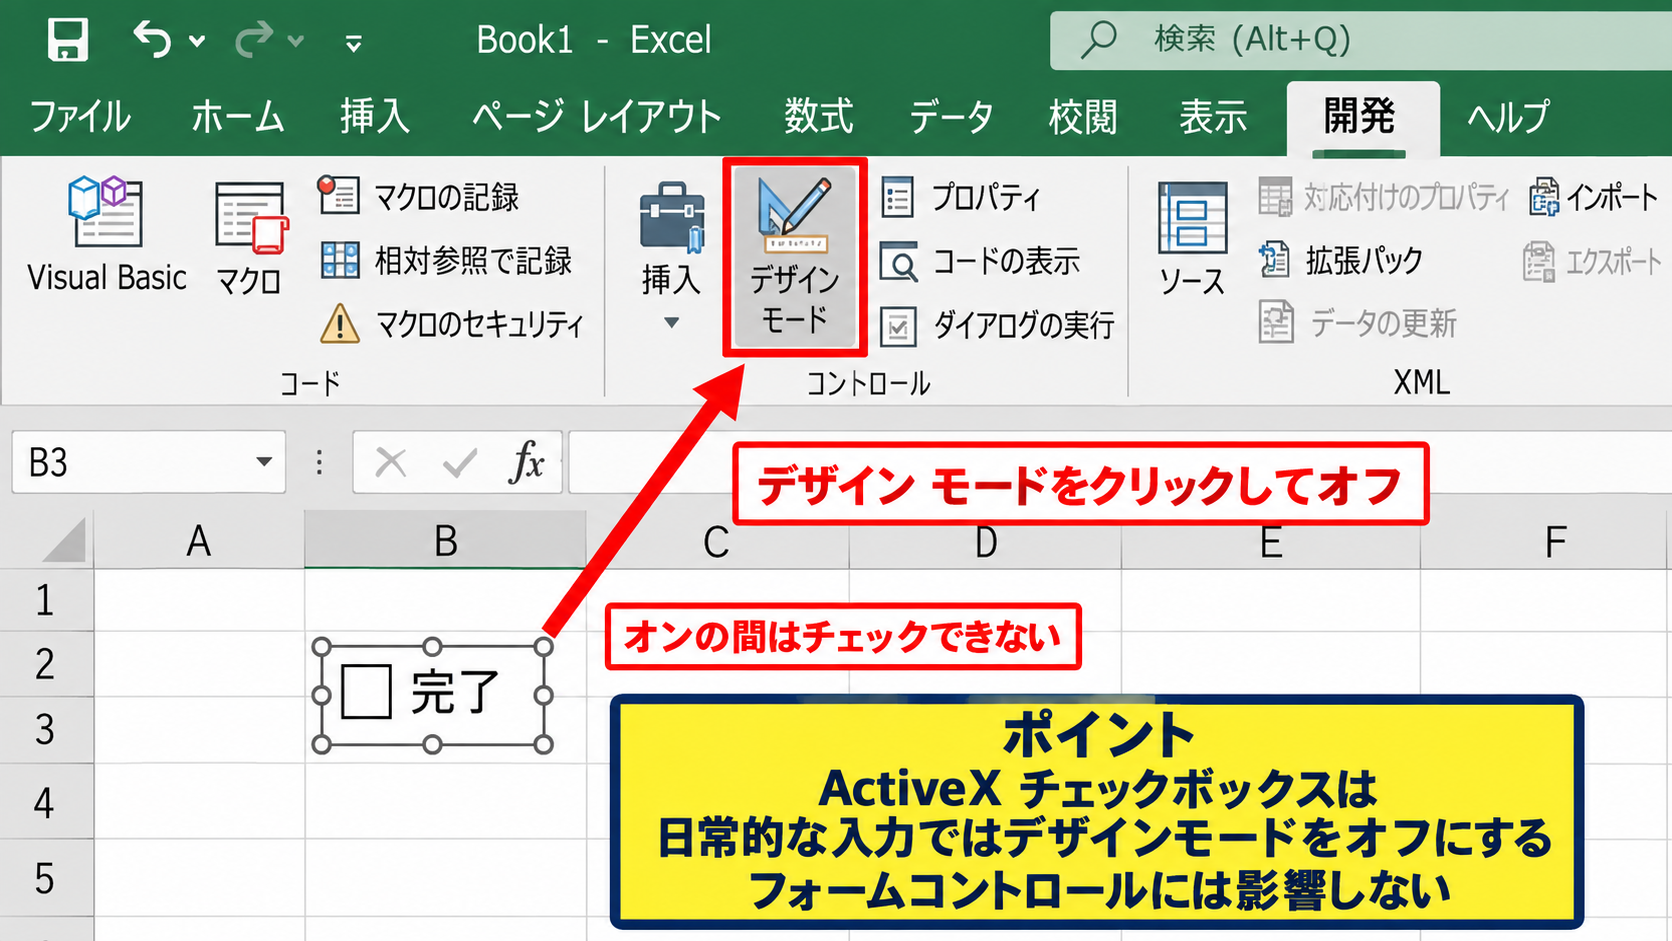The image size is (1672, 941).
Task: Click ダイアログの実行
Action: (997, 325)
